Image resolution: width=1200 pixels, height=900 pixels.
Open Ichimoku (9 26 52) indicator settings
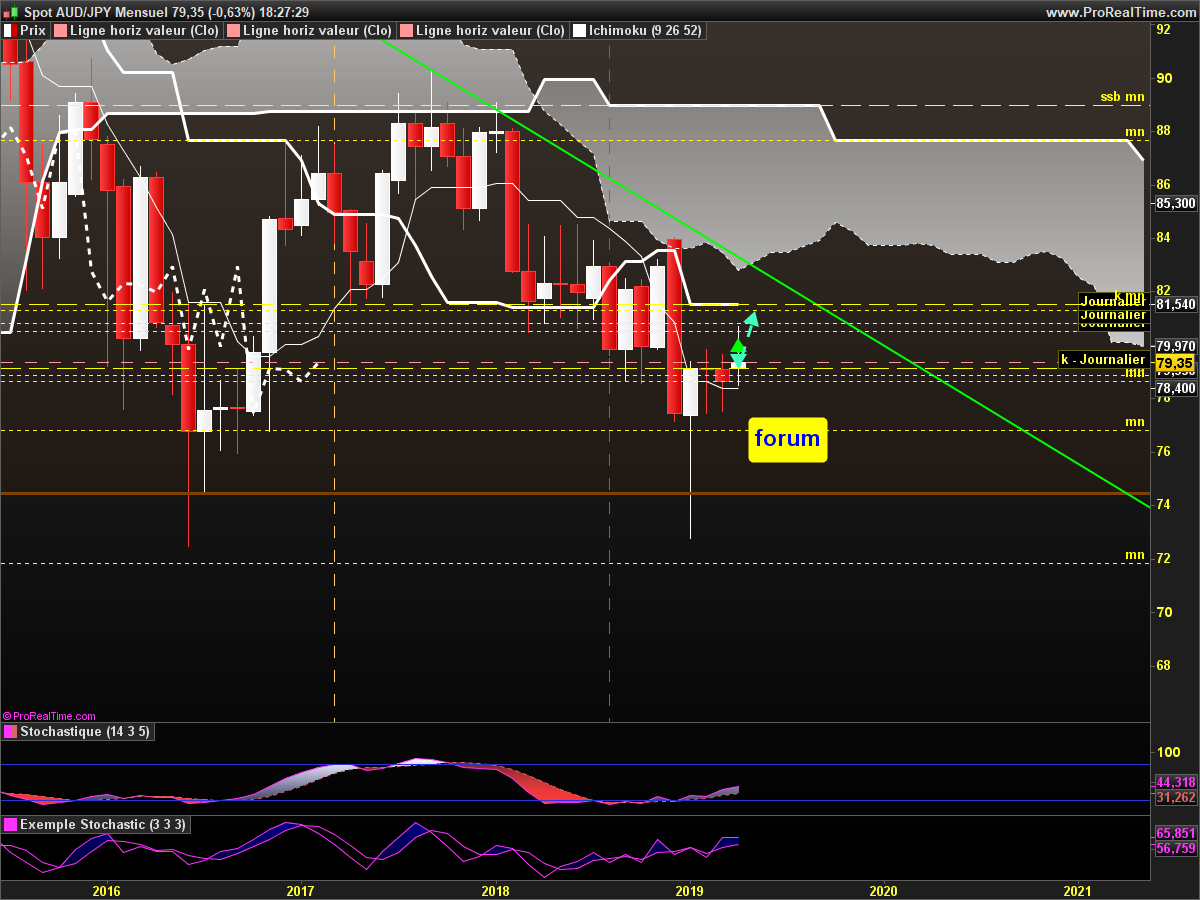(645, 31)
